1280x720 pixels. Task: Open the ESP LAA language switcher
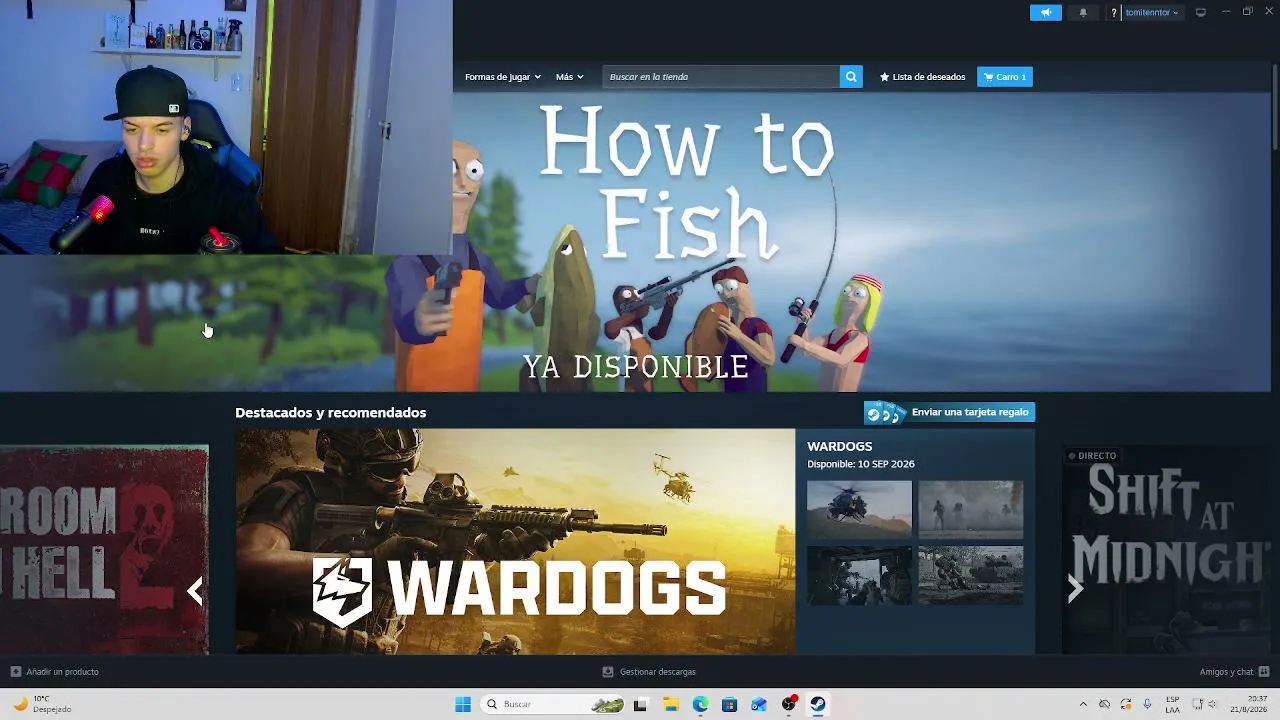coord(1172,704)
